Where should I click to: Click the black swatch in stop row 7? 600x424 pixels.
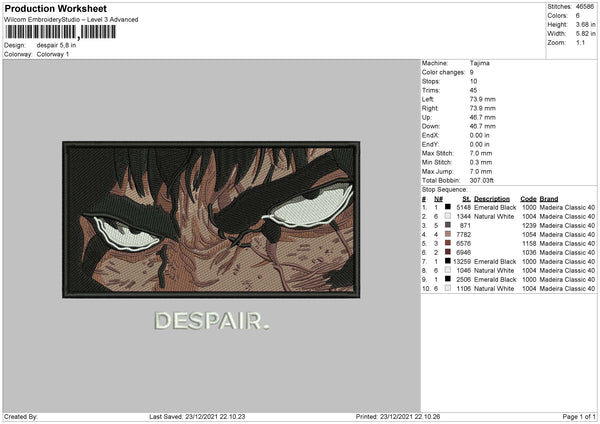(448, 261)
